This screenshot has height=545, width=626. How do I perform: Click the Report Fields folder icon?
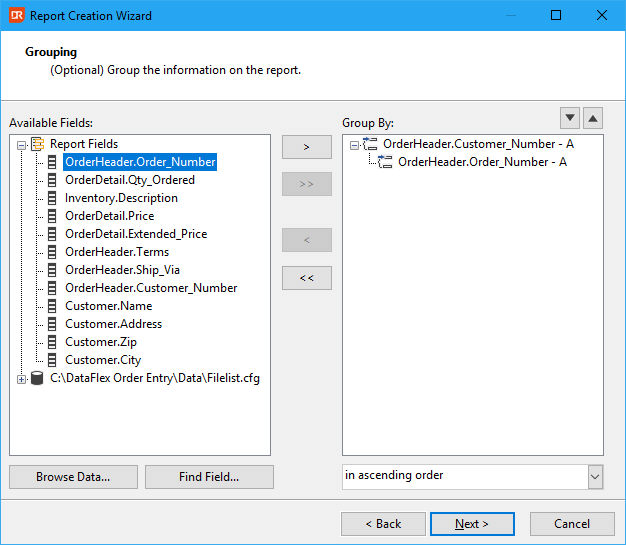[38, 144]
